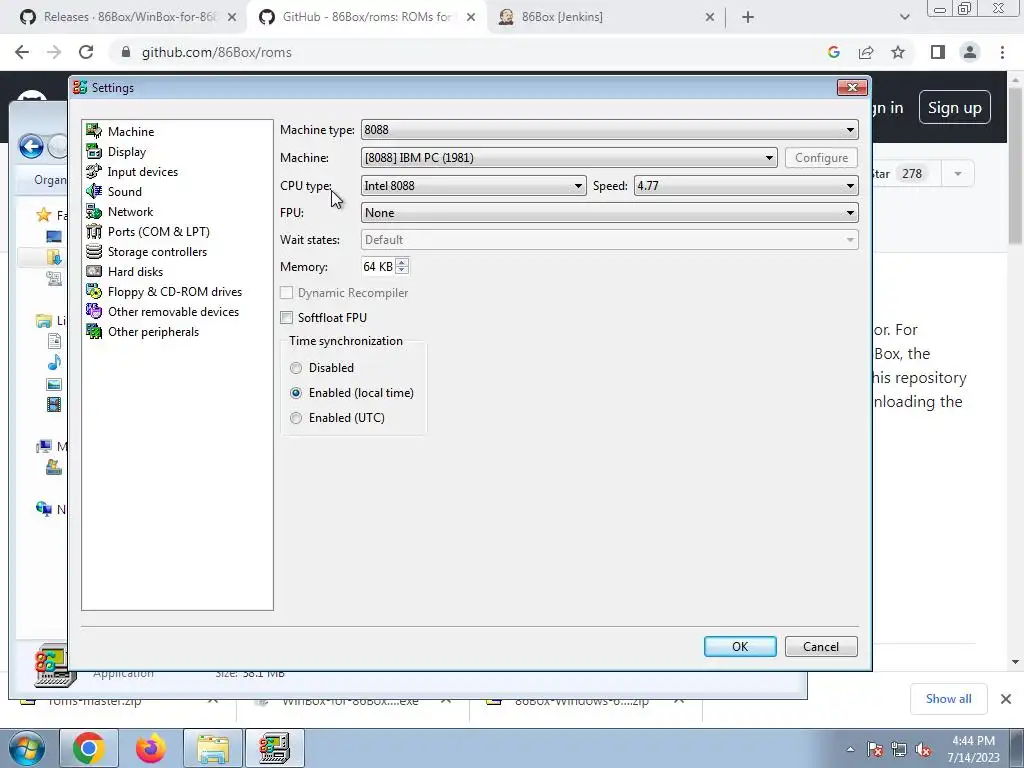Show all downloads in Chrome
The height and width of the screenshot is (768, 1024).
click(x=948, y=699)
